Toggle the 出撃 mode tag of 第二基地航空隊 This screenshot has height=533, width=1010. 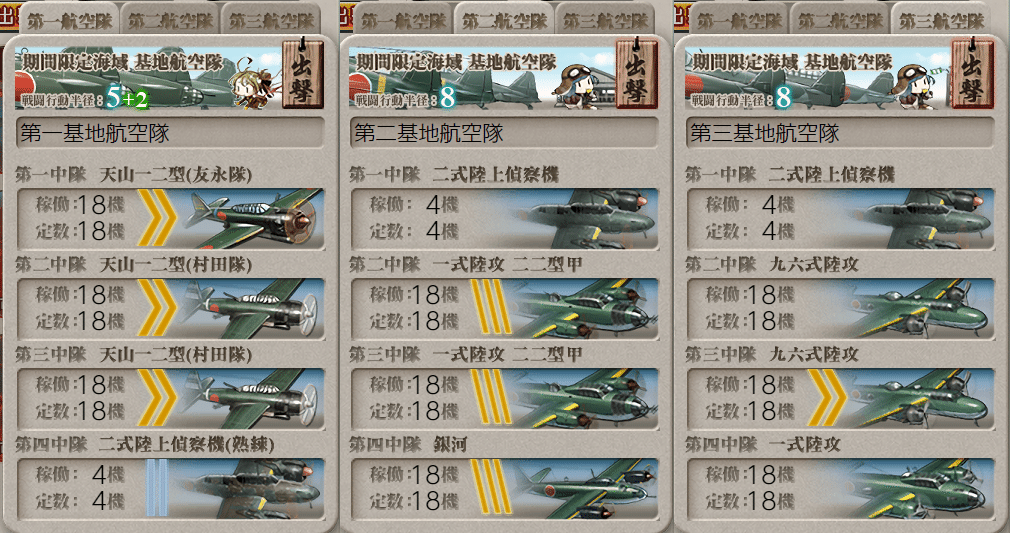pos(636,74)
